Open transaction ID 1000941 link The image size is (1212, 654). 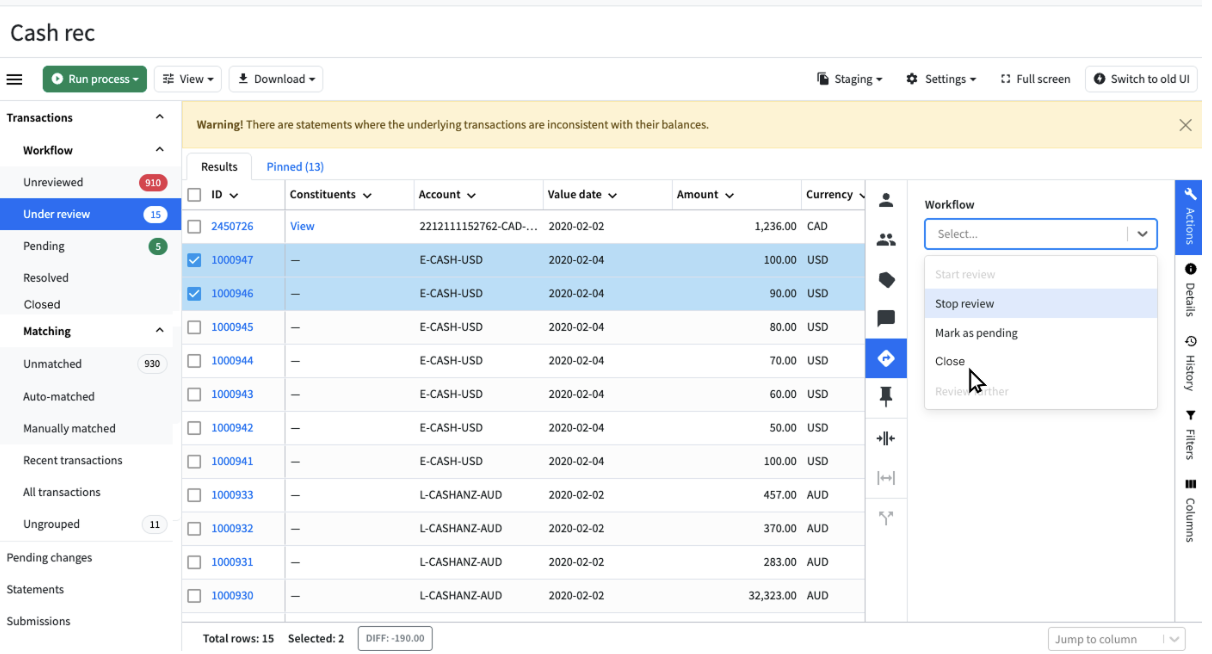coord(232,461)
